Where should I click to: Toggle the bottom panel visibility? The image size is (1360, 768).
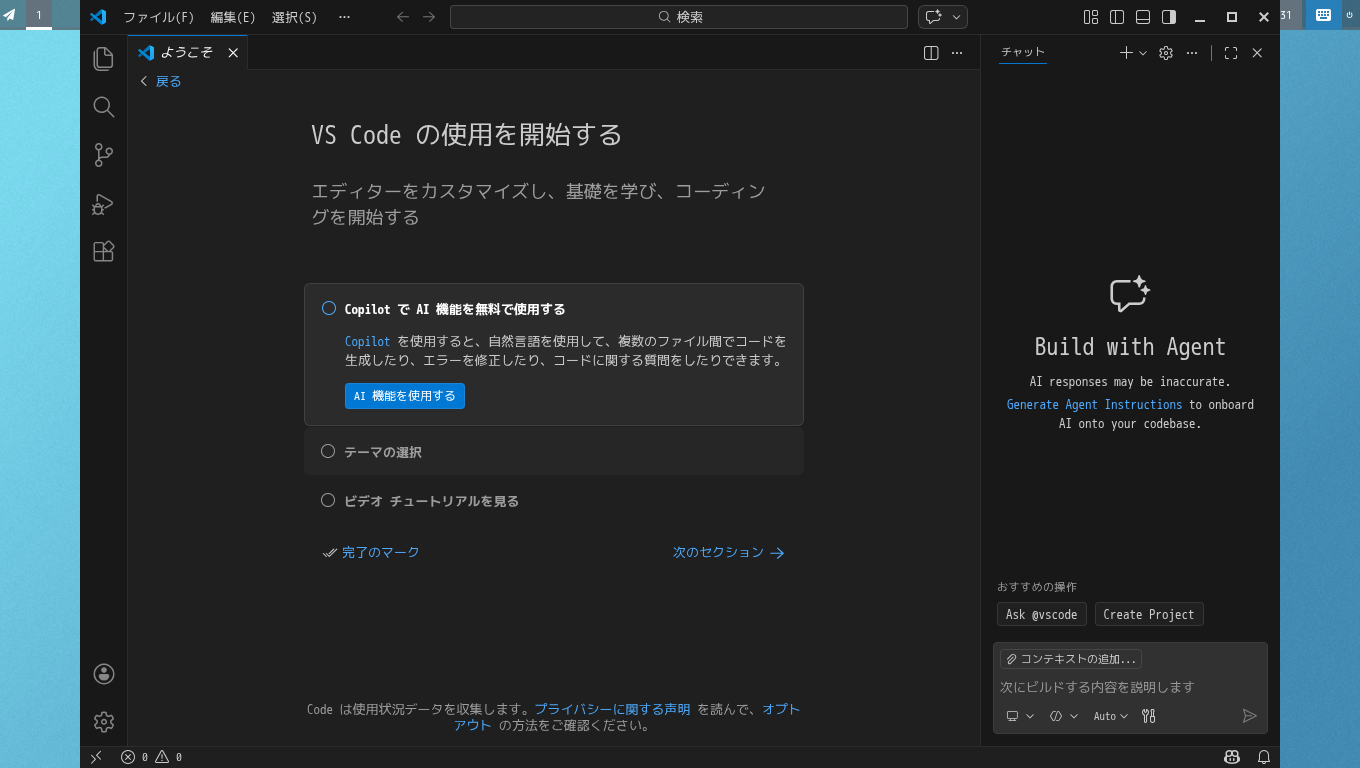point(1143,17)
